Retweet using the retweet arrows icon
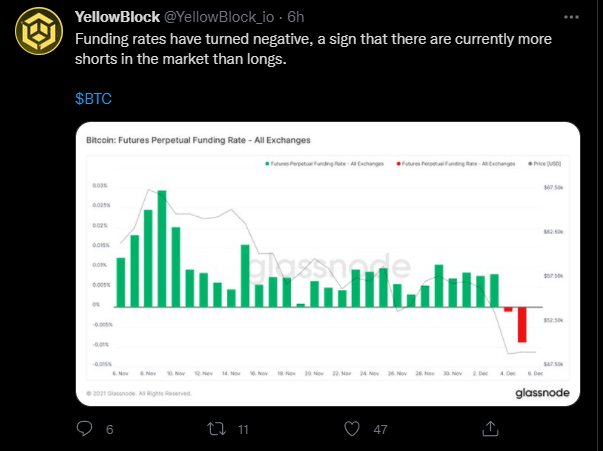603x451 pixels. click(x=217, y=429)
